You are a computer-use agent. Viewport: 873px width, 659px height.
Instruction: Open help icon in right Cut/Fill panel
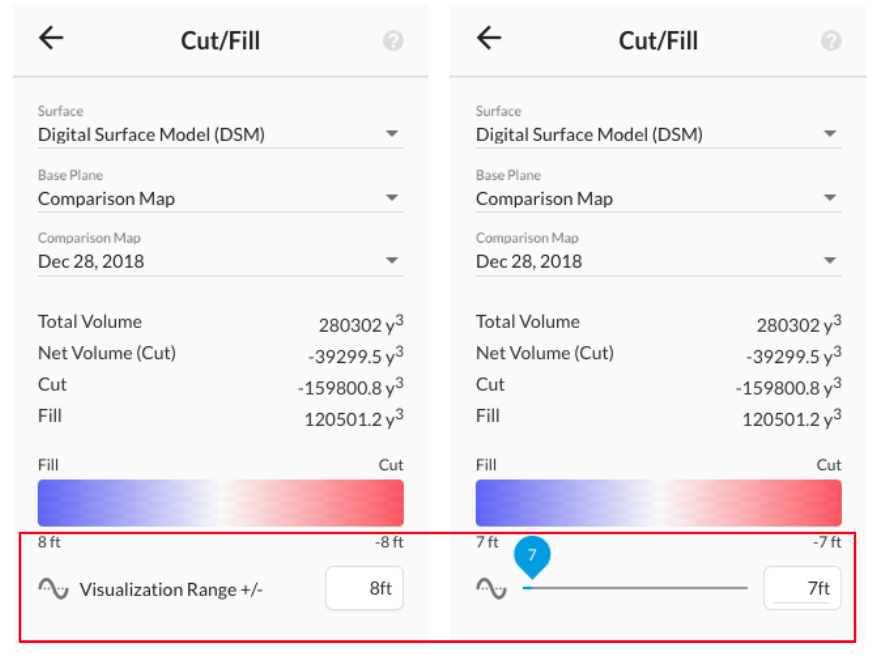(x=831, y=41)
